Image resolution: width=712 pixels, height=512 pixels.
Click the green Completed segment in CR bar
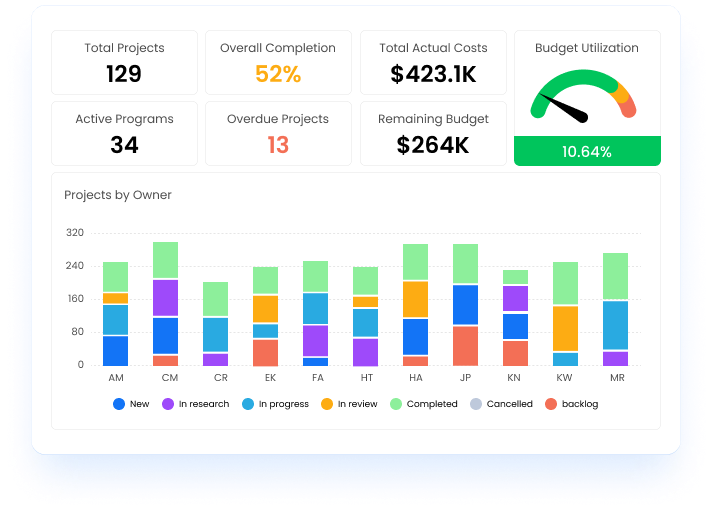point(215,299)
